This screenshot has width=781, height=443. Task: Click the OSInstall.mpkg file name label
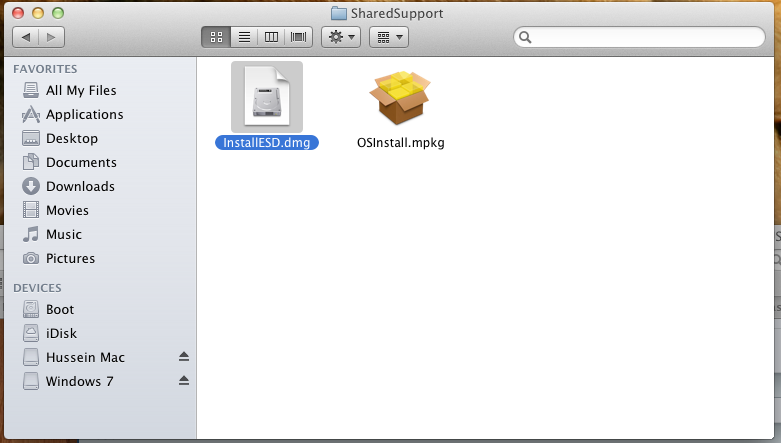[x=400, y=143]
